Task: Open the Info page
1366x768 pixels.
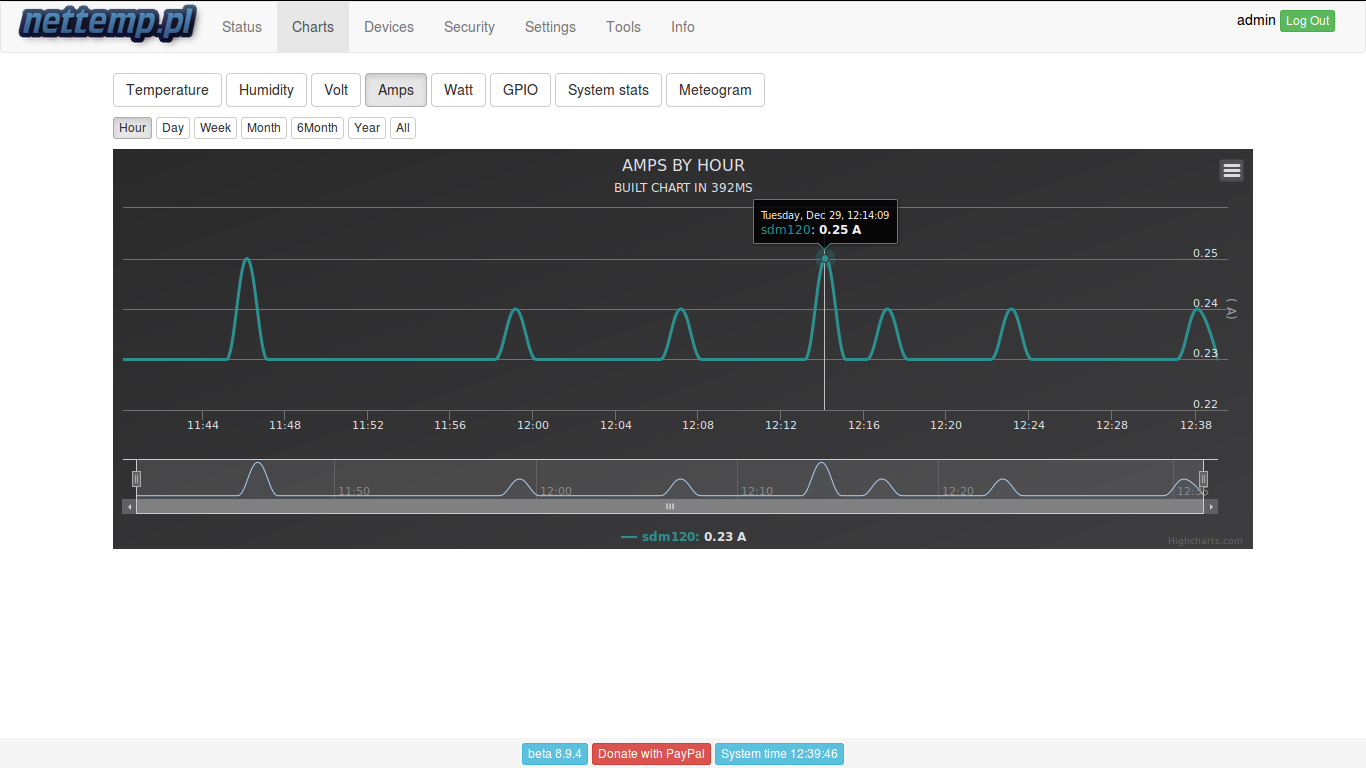Action: point(683,27)
